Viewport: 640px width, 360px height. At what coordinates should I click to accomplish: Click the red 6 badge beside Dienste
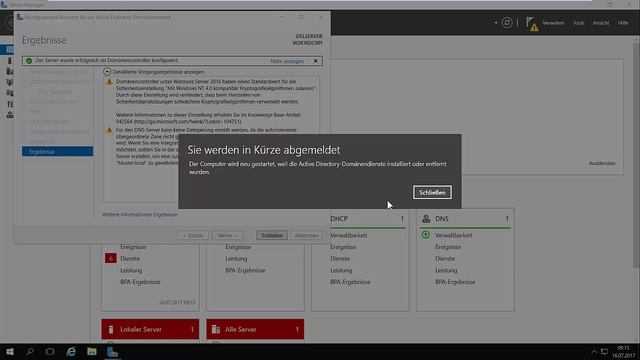click(111, 258)
